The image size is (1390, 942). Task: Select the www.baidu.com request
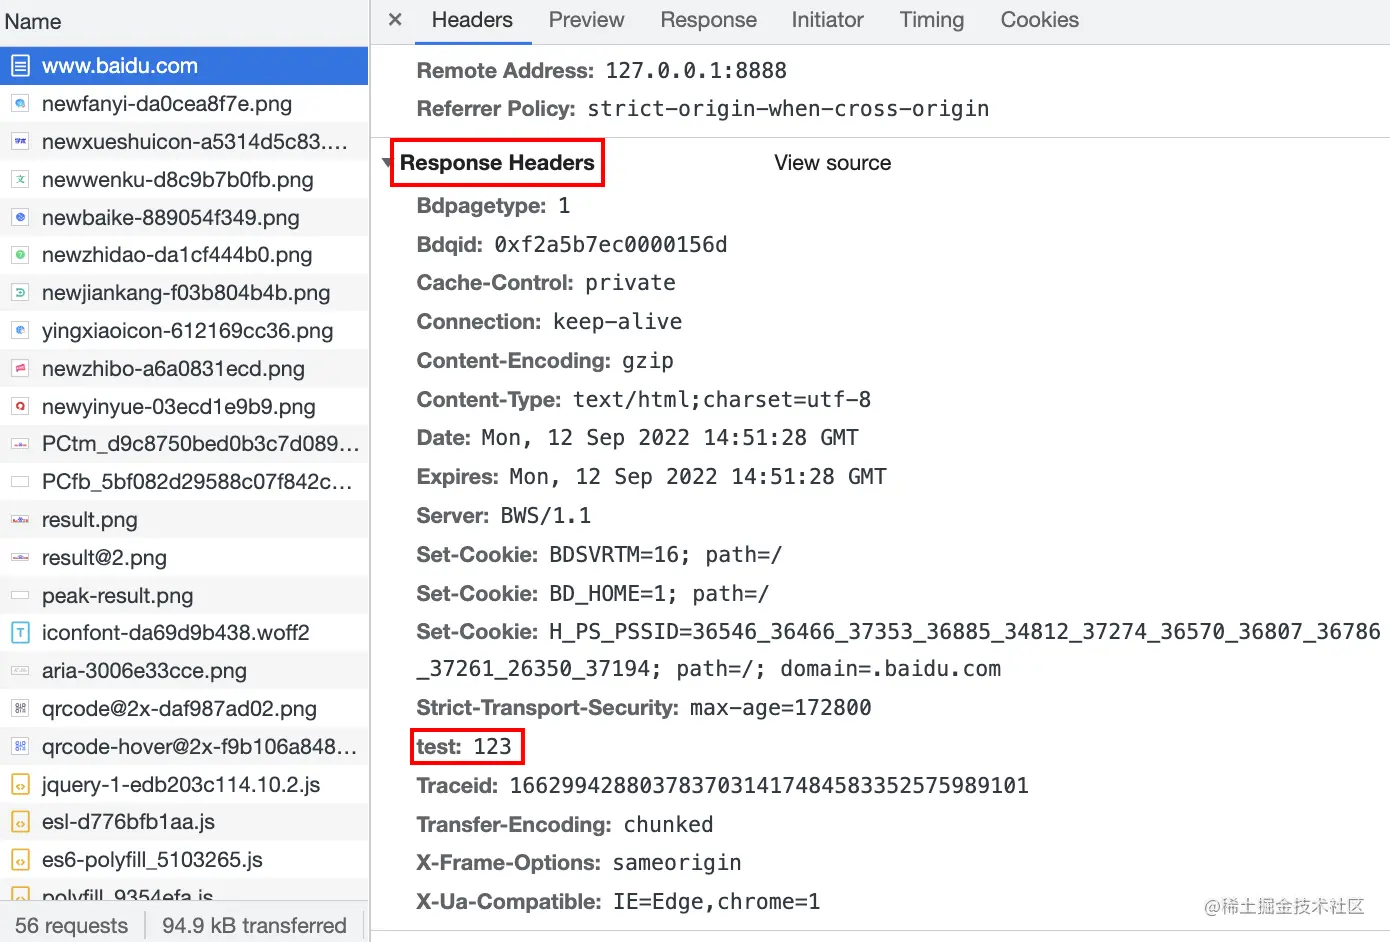click(x=184, y=66)
